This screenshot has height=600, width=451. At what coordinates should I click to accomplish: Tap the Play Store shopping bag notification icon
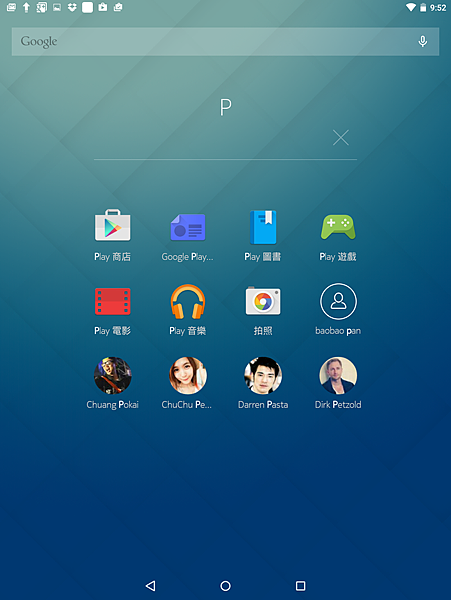[x=103, y=7]
